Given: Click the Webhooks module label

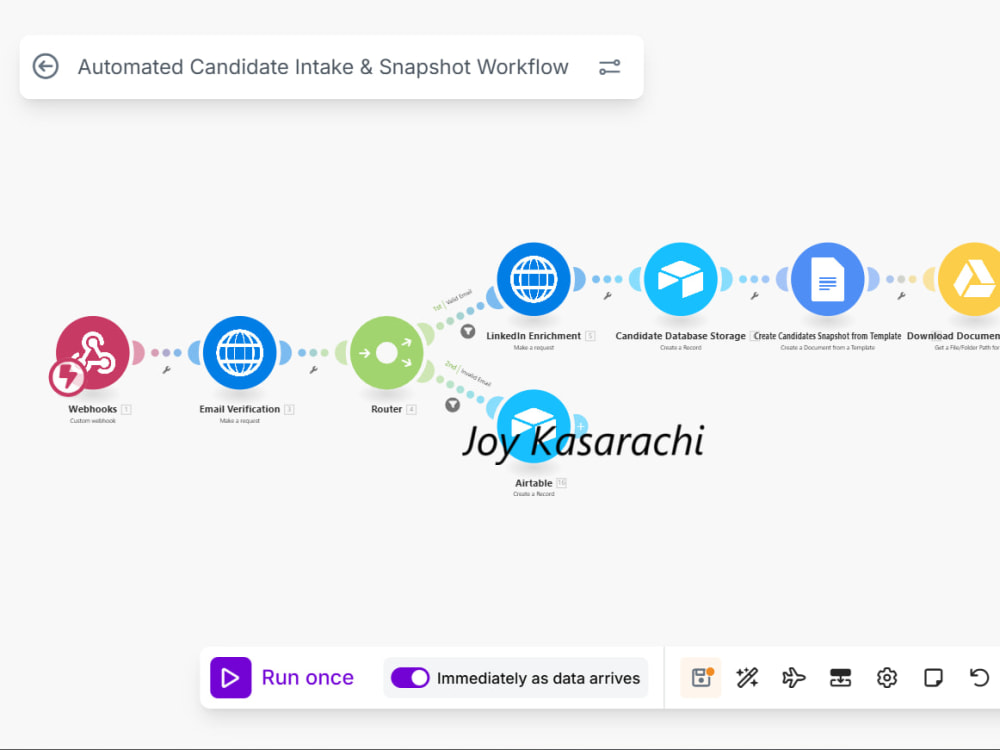Looking at the screenshot, I should point(92,409).
